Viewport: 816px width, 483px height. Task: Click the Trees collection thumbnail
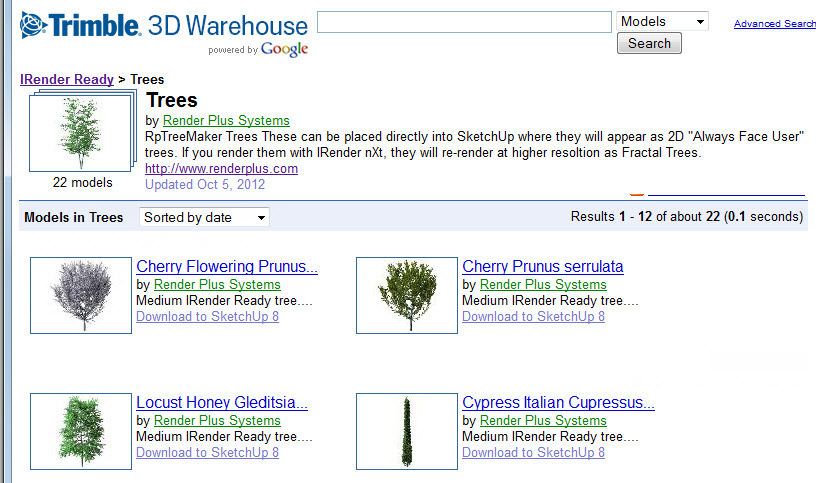[82, 131]
